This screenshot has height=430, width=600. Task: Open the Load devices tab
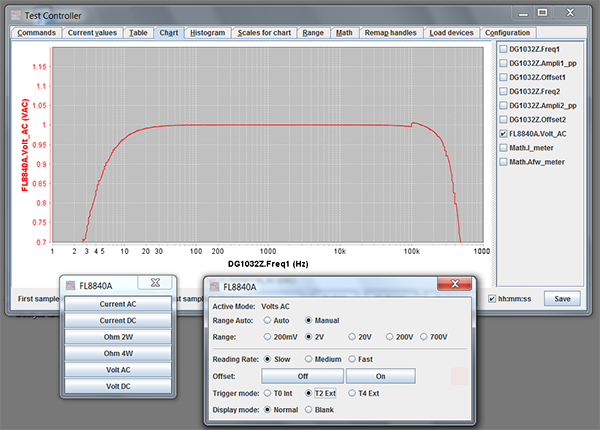coord(451,33)
